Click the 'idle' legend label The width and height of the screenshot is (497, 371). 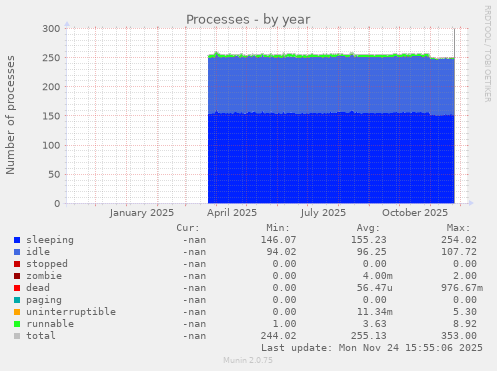pyautogui.click(x=38, y=252)
